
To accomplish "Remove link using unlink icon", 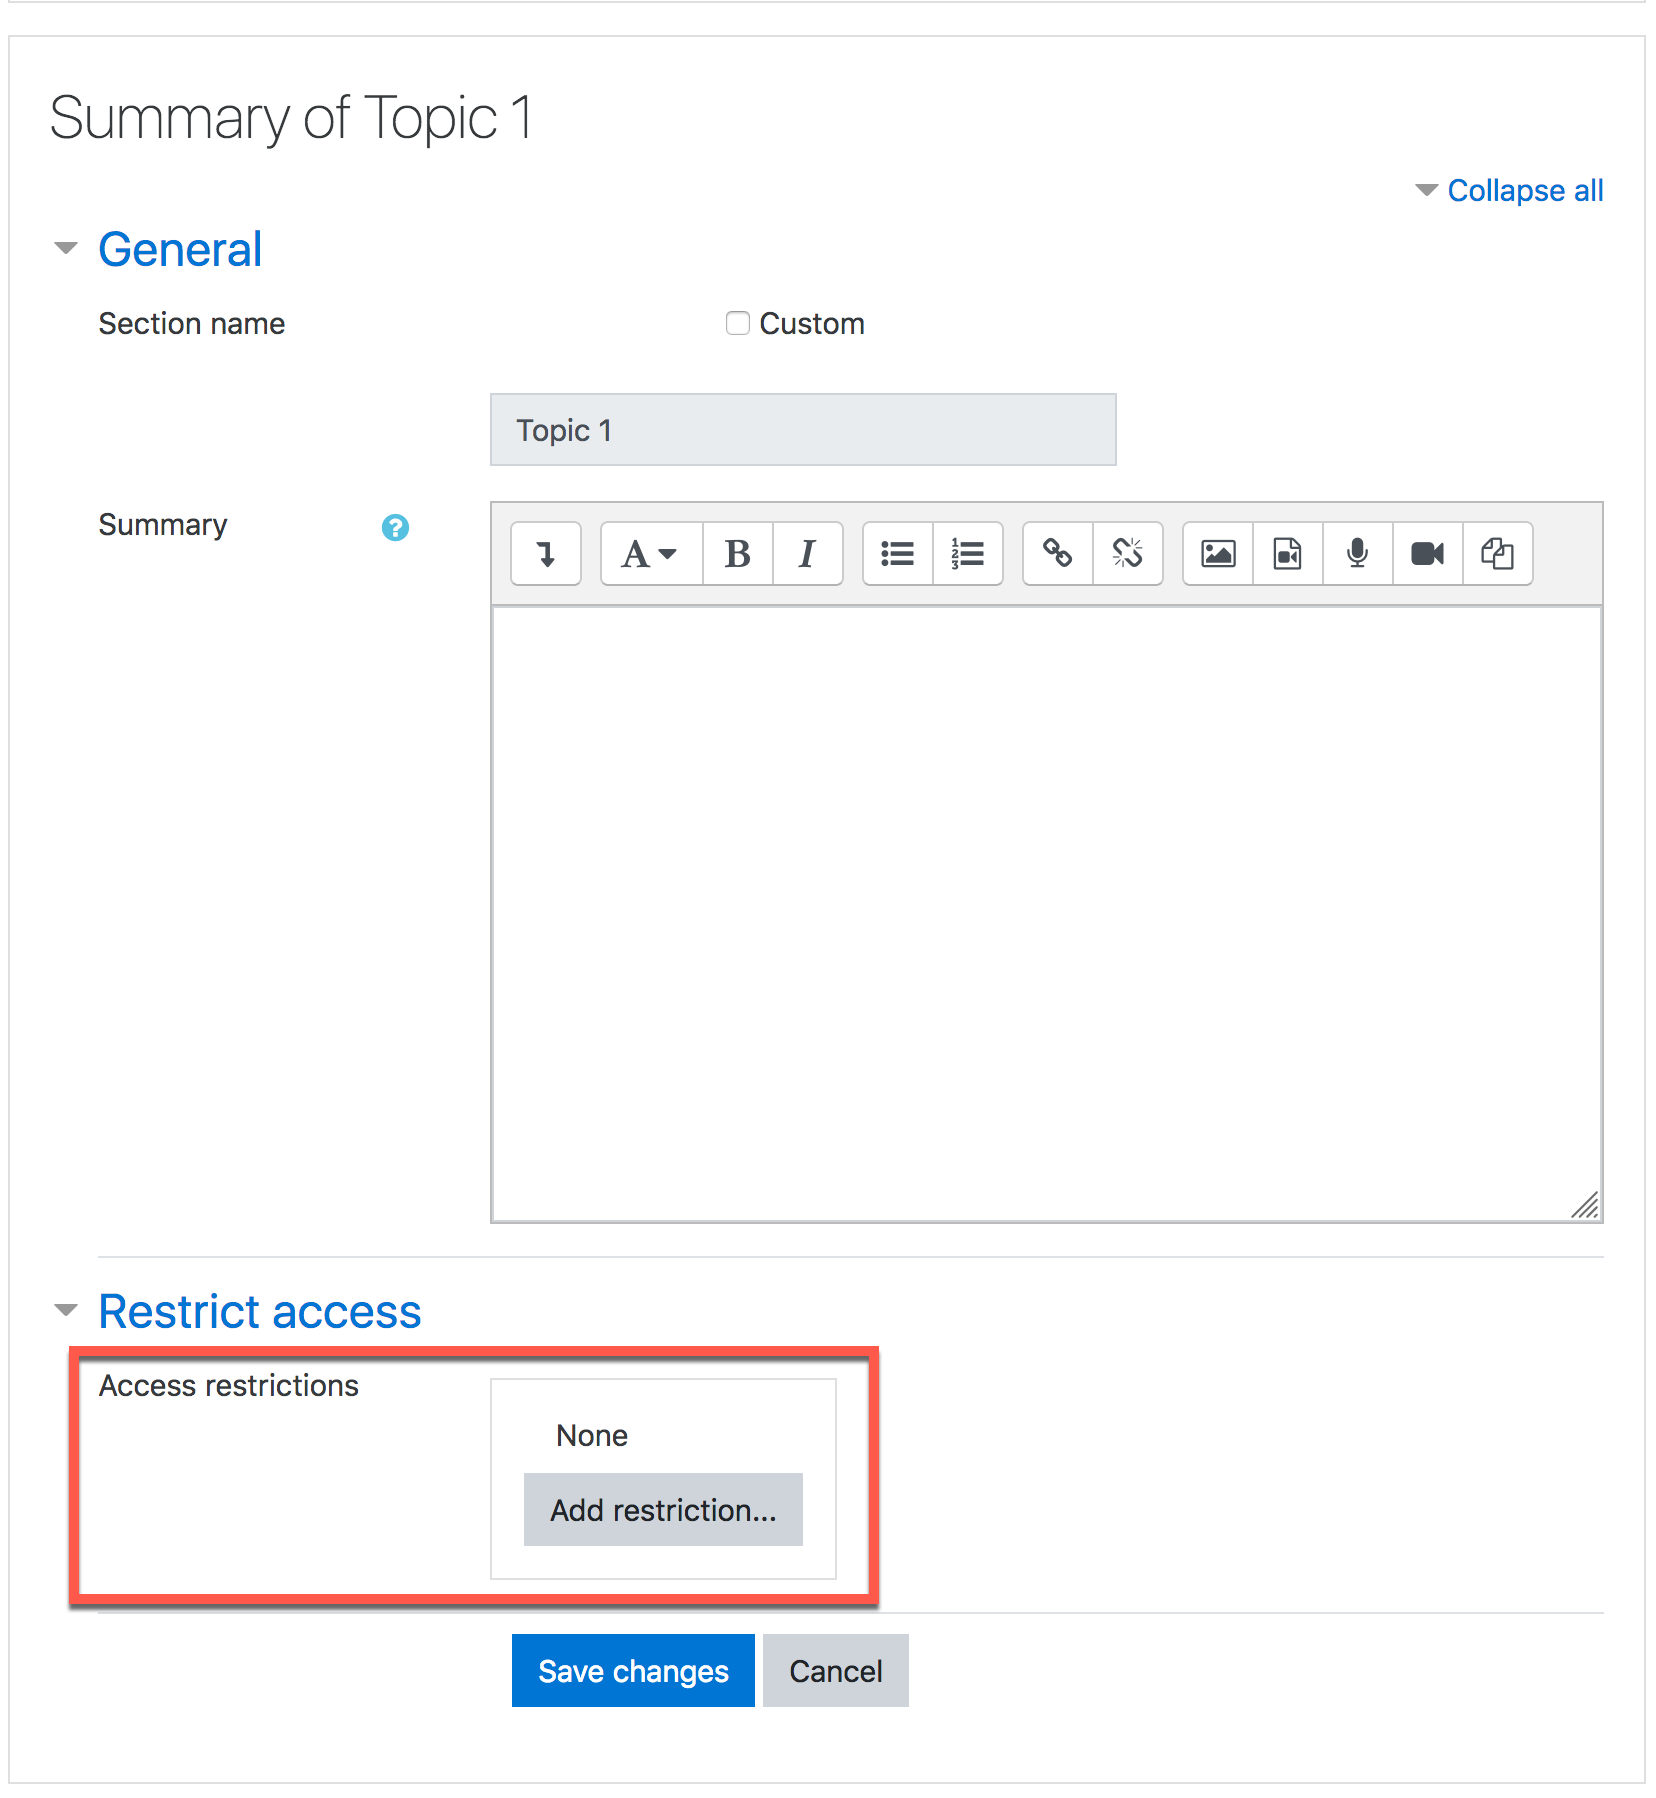I will [x=1127, y=553].
